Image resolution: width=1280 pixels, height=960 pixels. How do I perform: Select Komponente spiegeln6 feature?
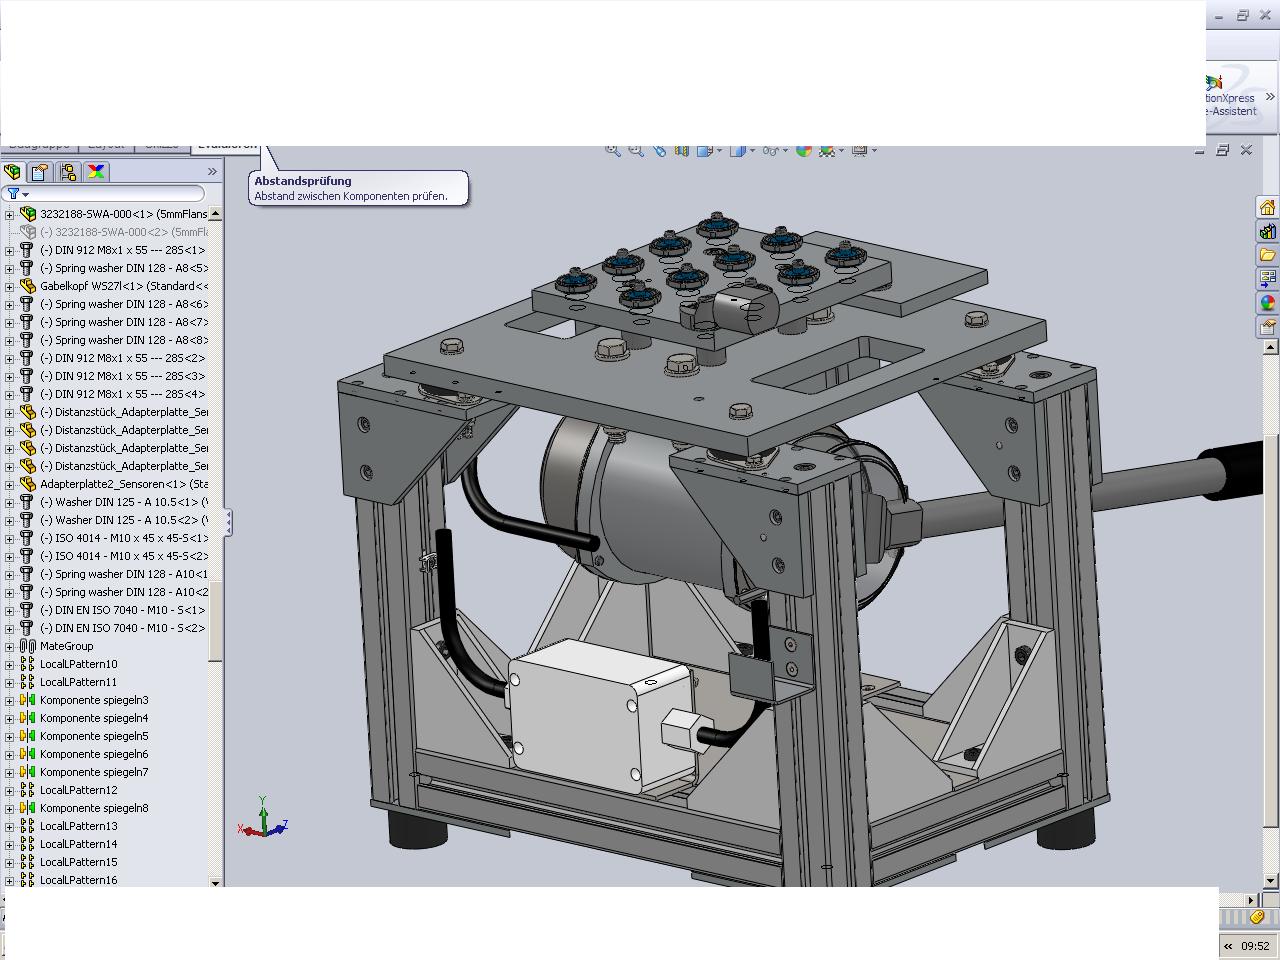94,754
